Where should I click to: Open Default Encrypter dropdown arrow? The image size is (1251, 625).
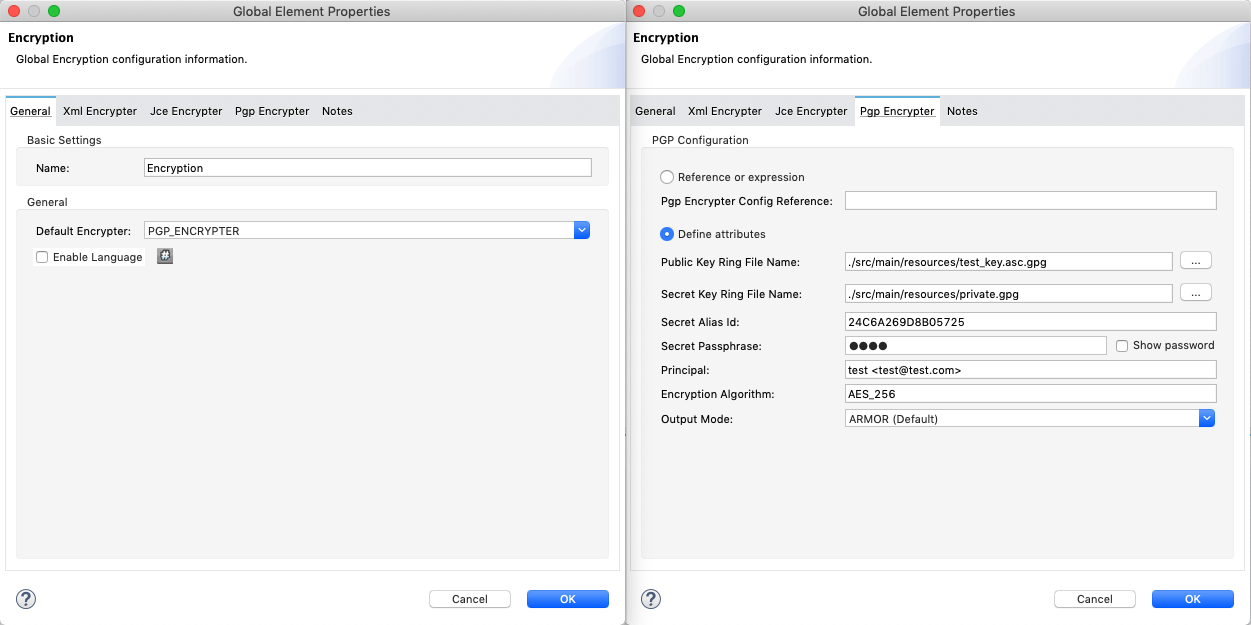(581, 230)
